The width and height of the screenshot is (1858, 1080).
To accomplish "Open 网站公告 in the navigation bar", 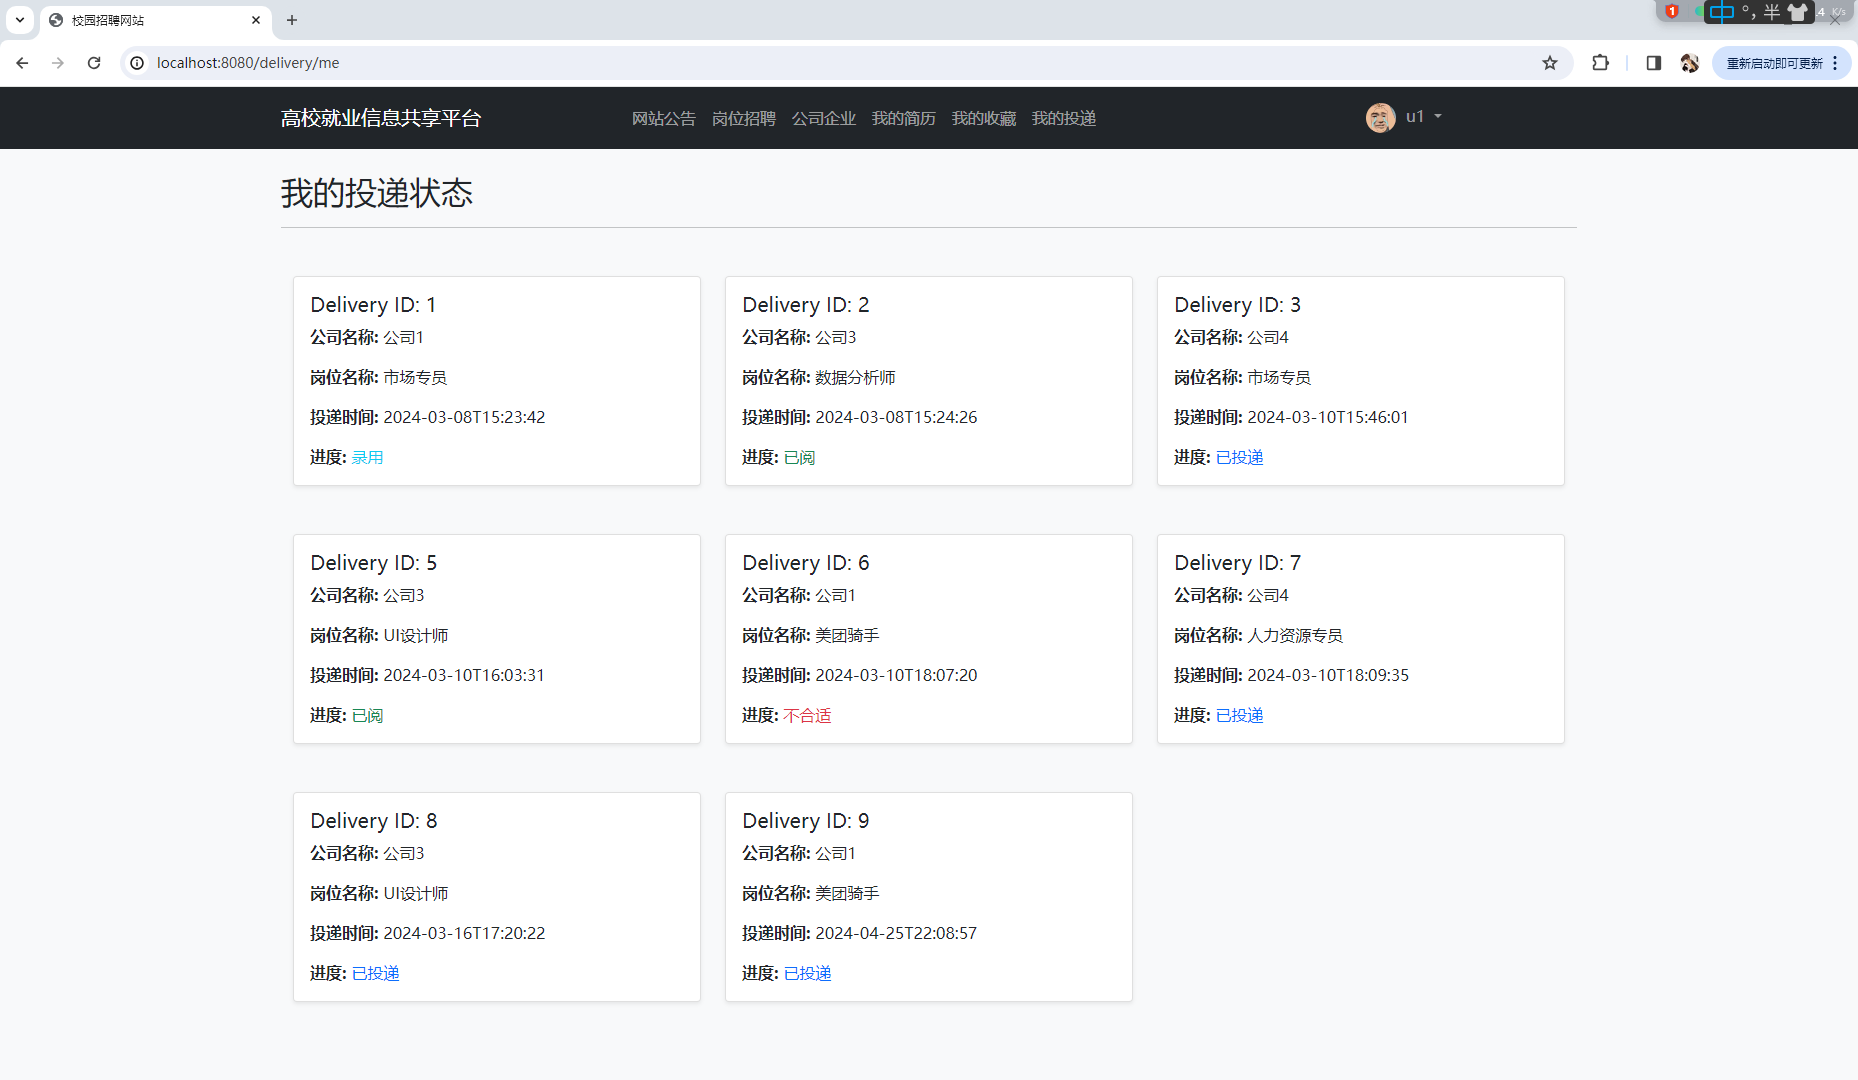I will [664, 118].
